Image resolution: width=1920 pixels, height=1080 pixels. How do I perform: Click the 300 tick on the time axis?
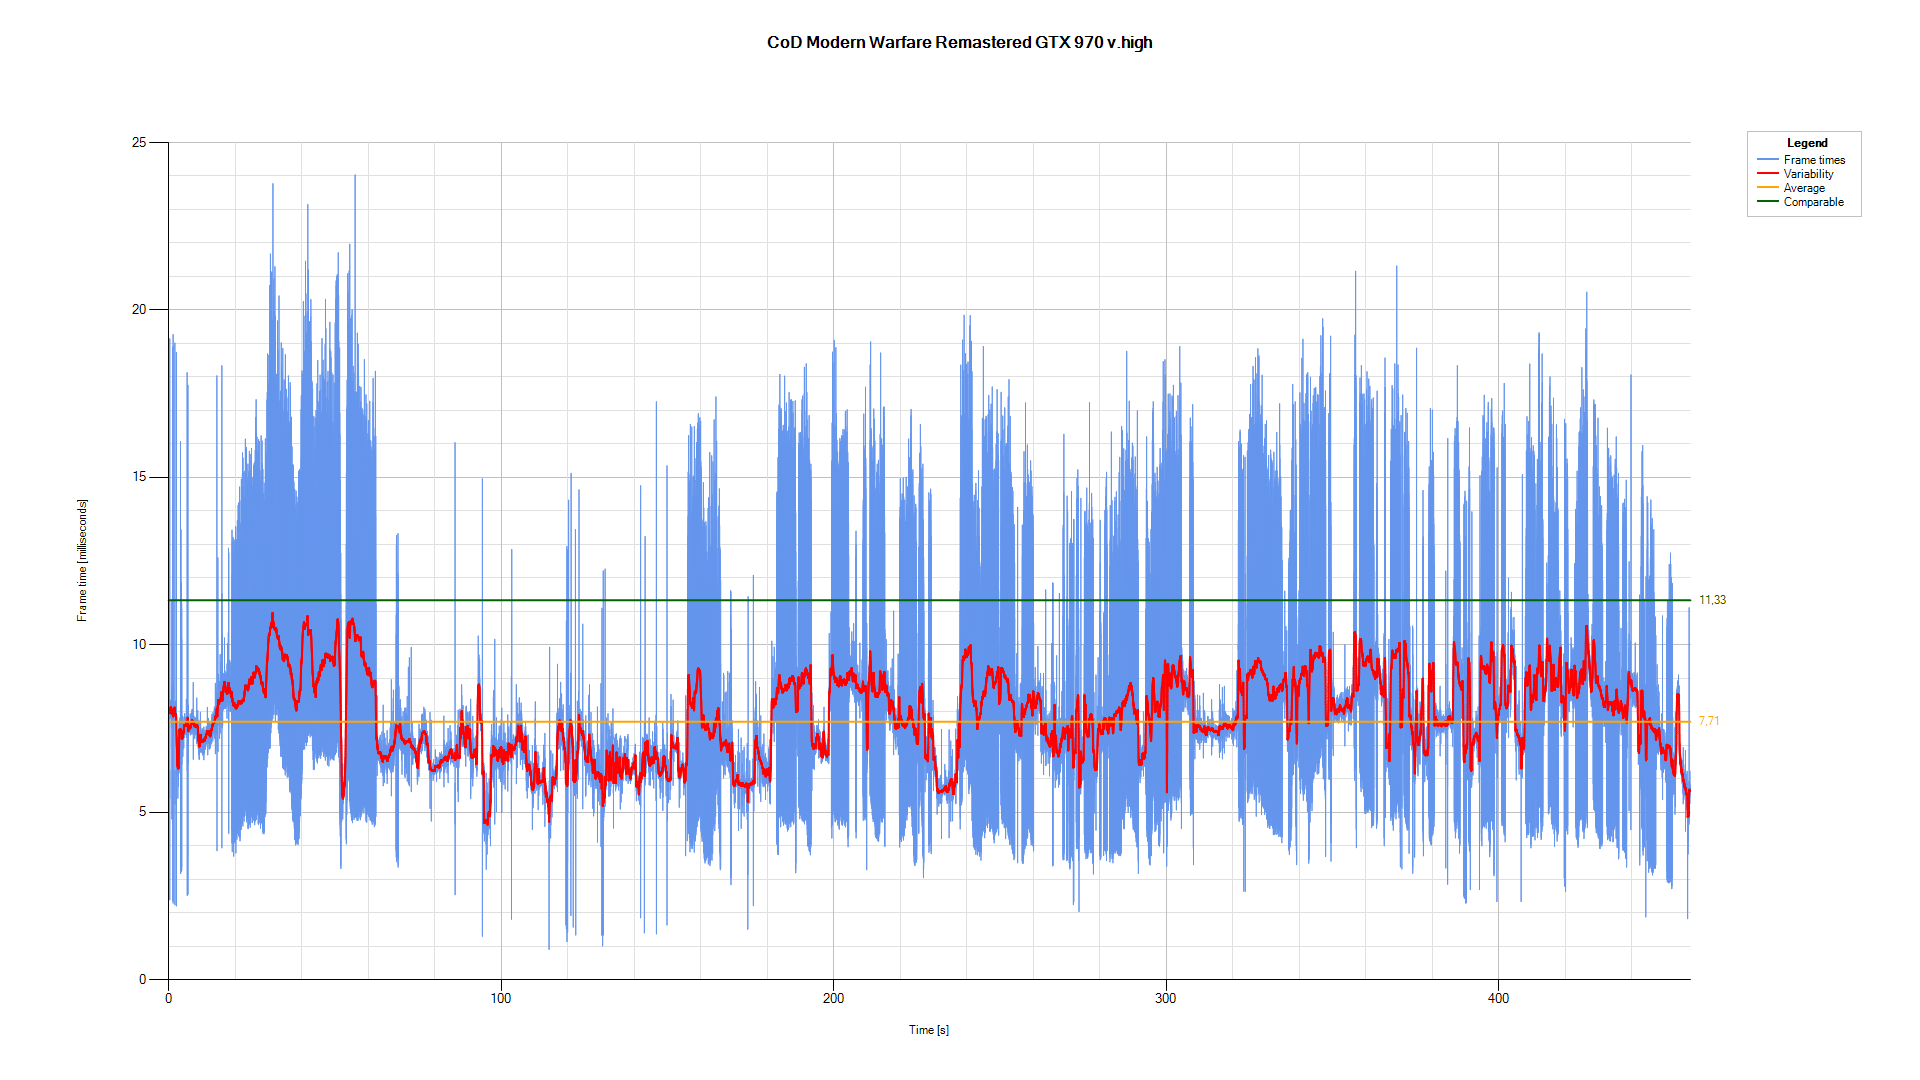[1165, 998]
